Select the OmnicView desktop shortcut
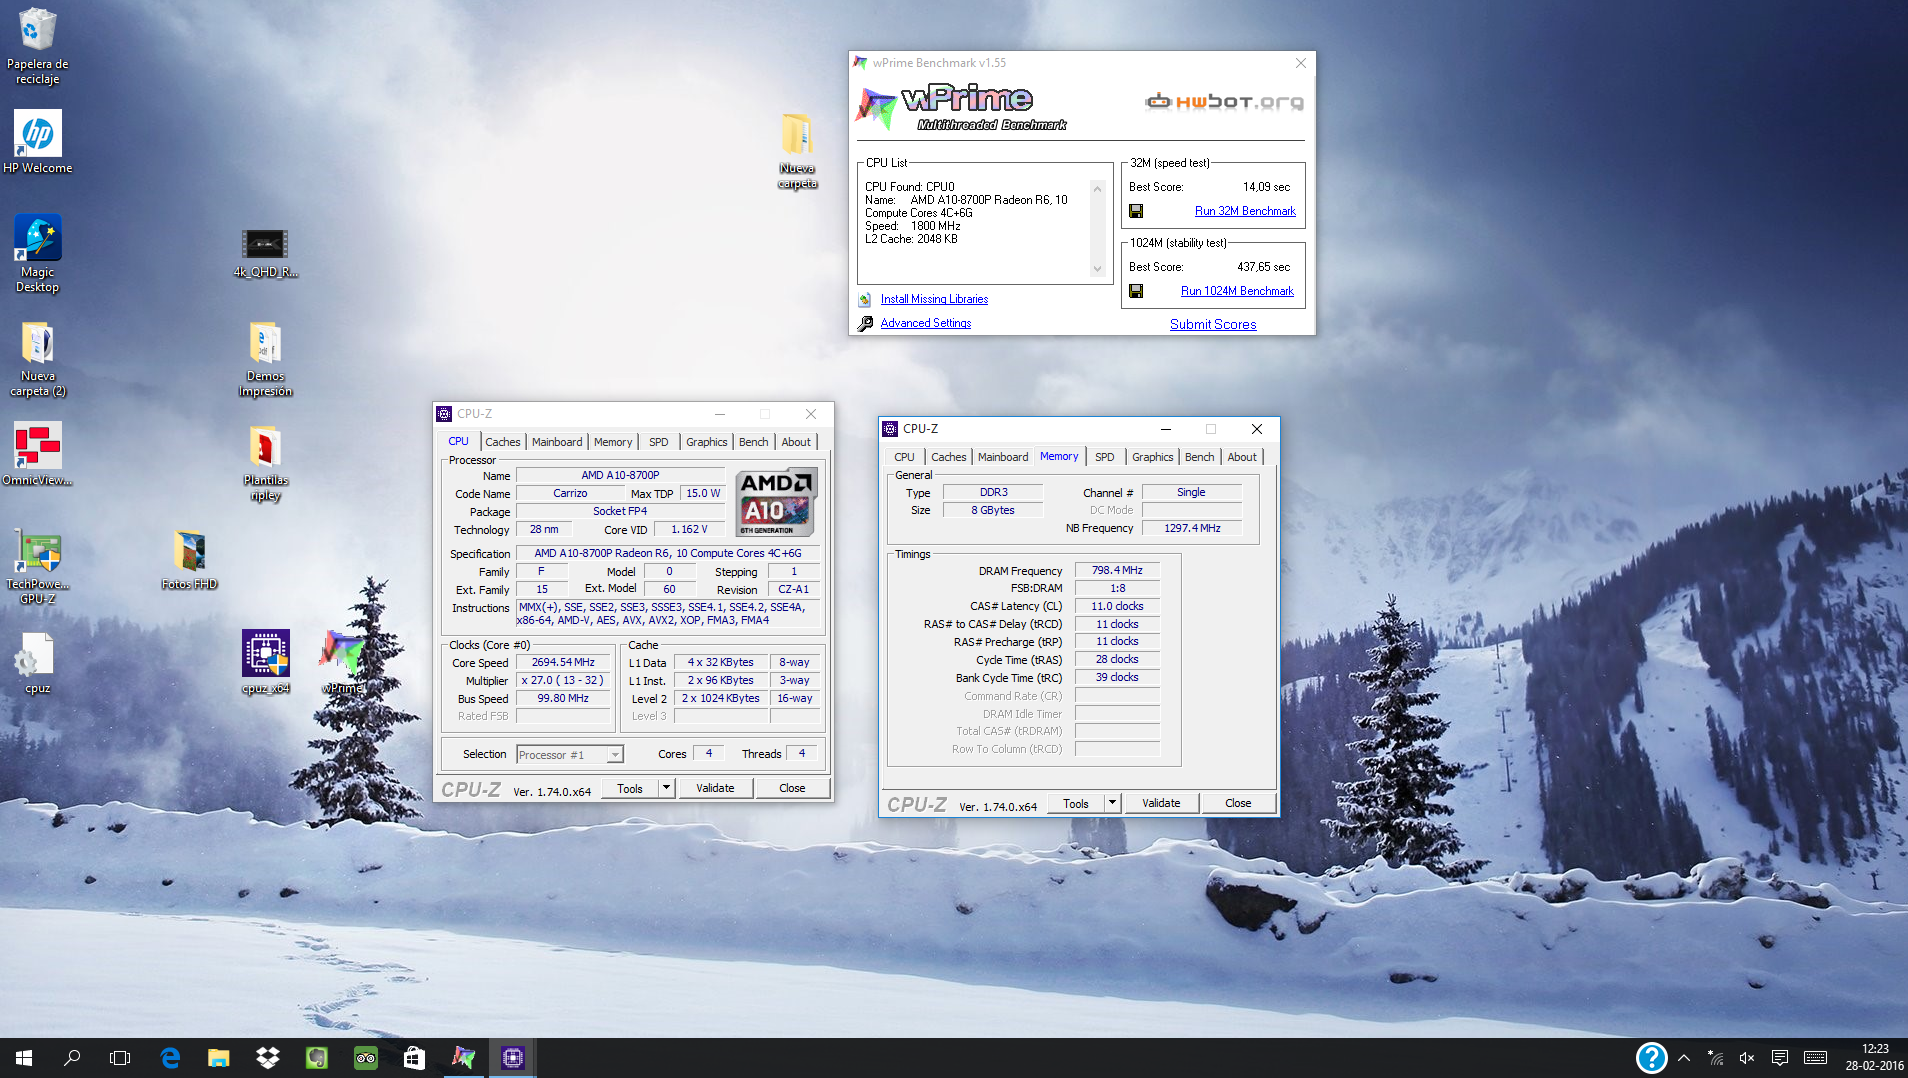 click(37, 455)
